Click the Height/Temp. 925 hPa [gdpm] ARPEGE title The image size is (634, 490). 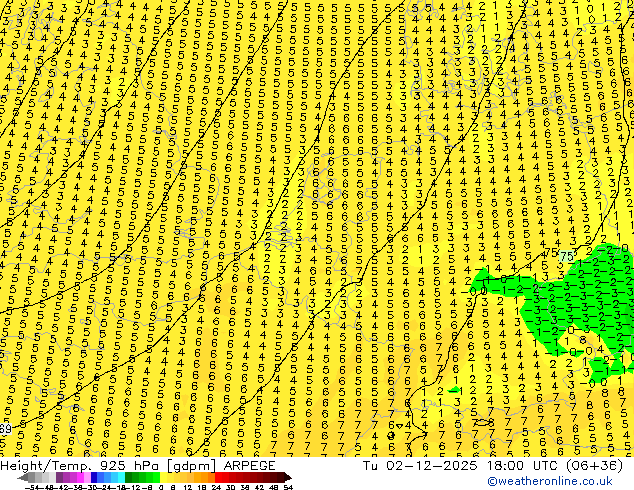[138, 466]
